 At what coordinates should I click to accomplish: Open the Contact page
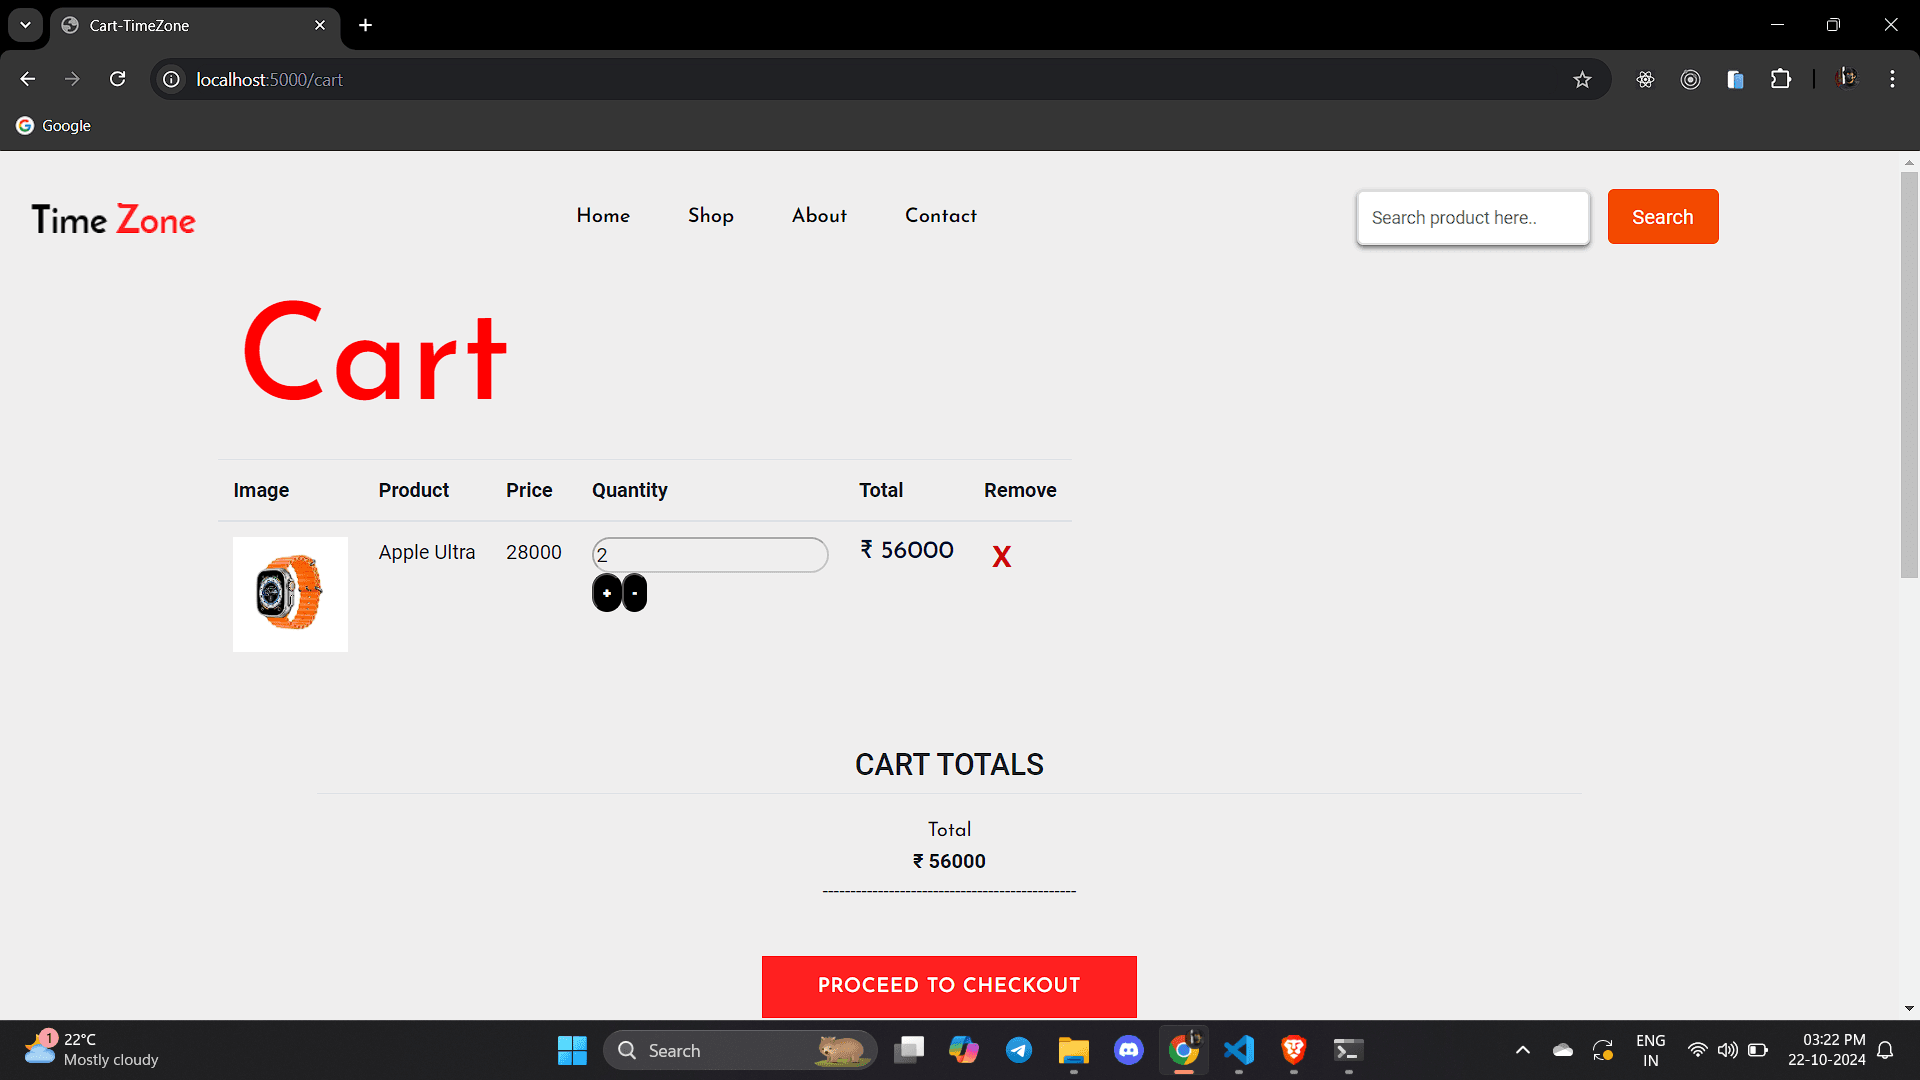pos(941,215)
